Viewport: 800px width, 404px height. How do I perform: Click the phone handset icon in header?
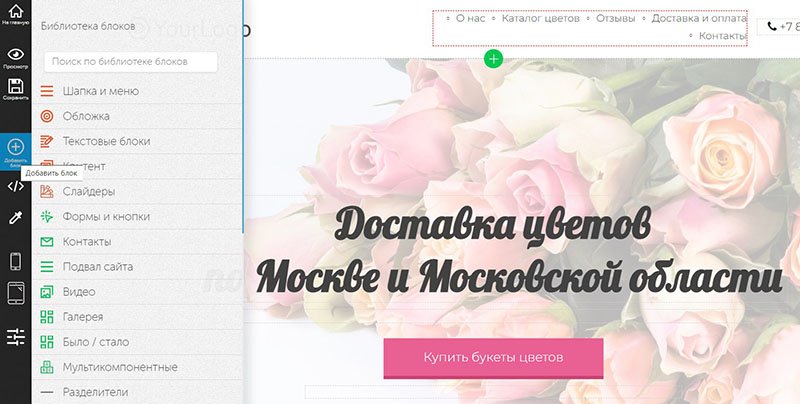[x=772, y=26]
